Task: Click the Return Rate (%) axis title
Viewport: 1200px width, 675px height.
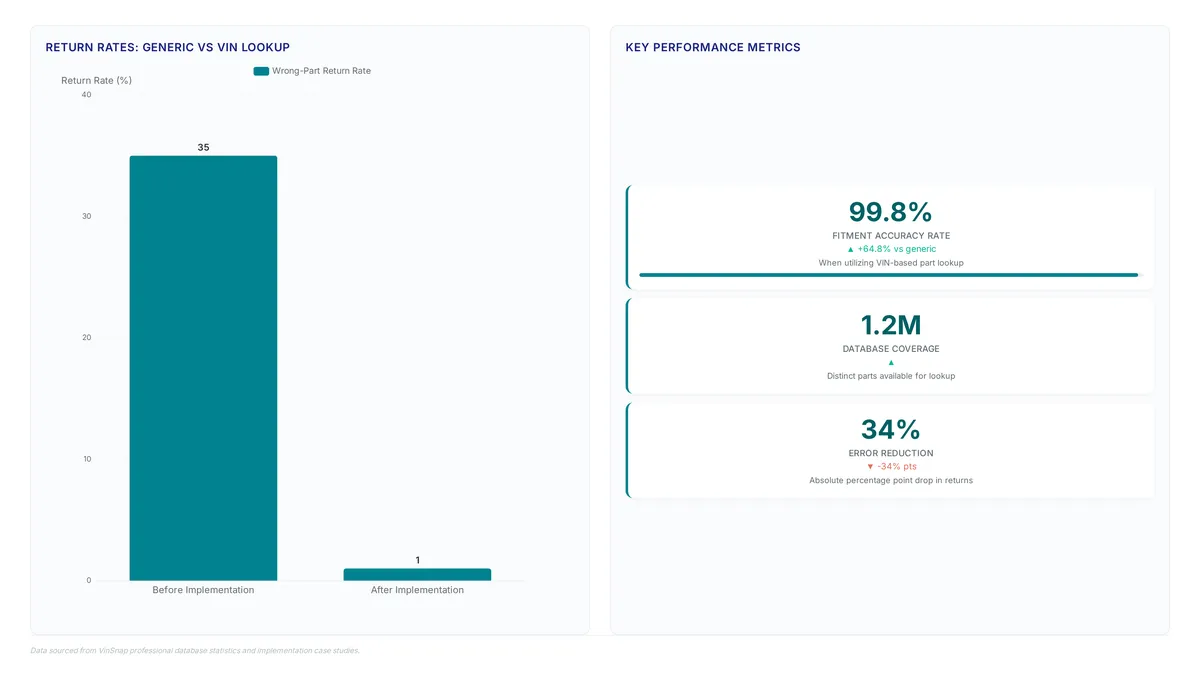Action: (96, 80)
